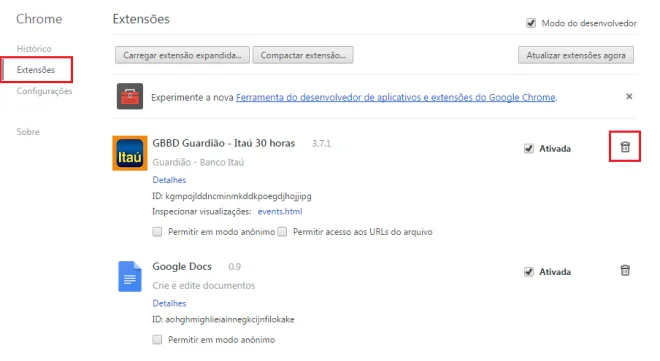Viewport: 660px width, 361px height.
Task: Click the GBBD Guardião - Itaú 30 horas title
Action: (x=224, y=143)
